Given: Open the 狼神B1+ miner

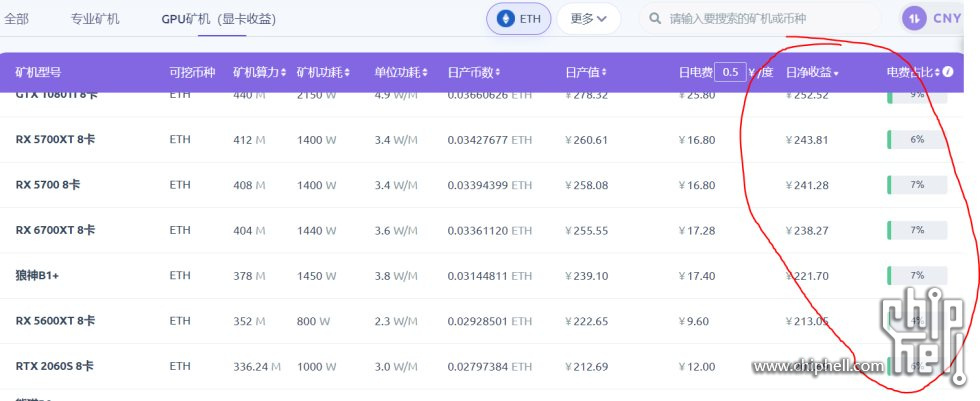Looking at the screenshot, I should [x=37, y=275].
